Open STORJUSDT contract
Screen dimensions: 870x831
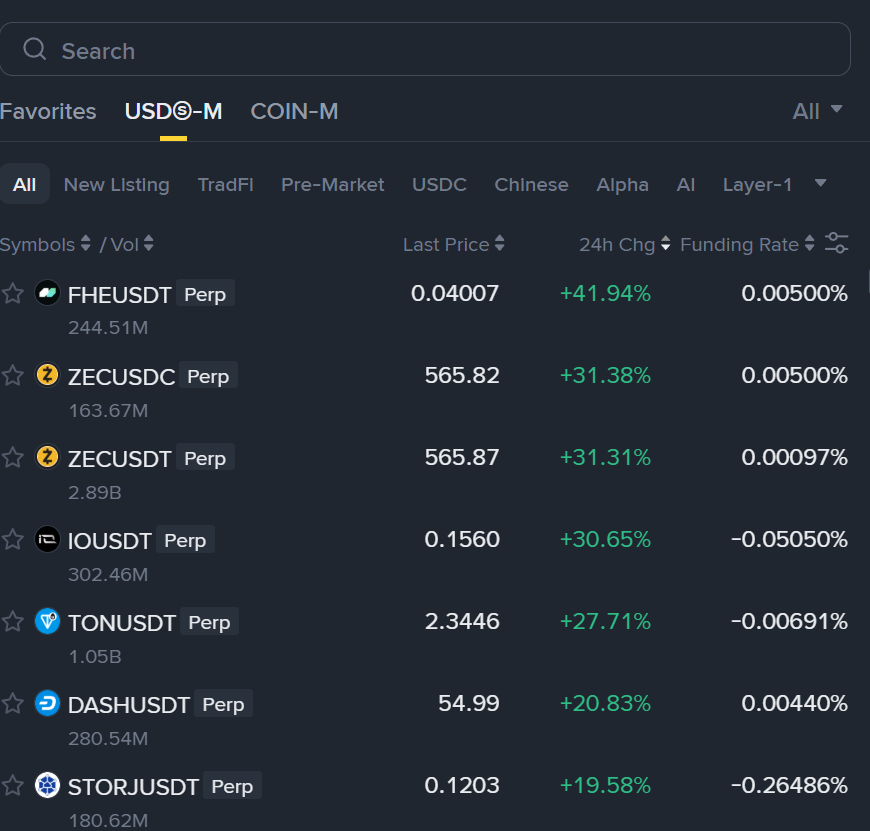click(x=133, y=787)
